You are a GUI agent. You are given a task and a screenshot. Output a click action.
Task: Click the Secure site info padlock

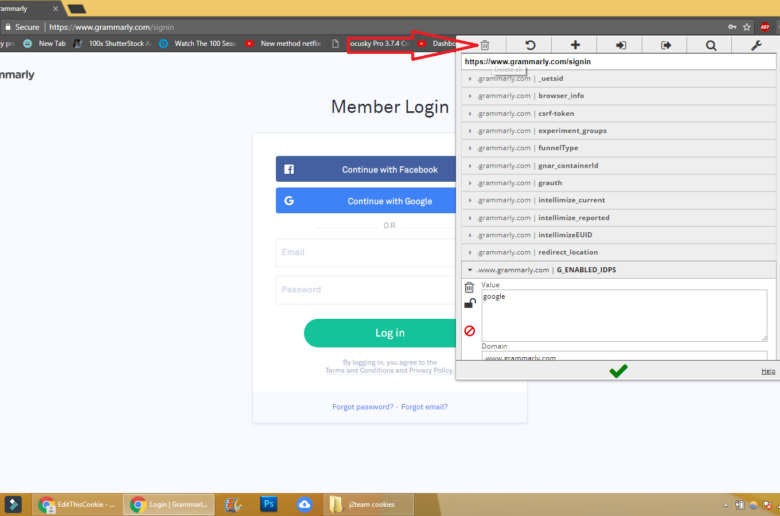(x=7, y=27)
